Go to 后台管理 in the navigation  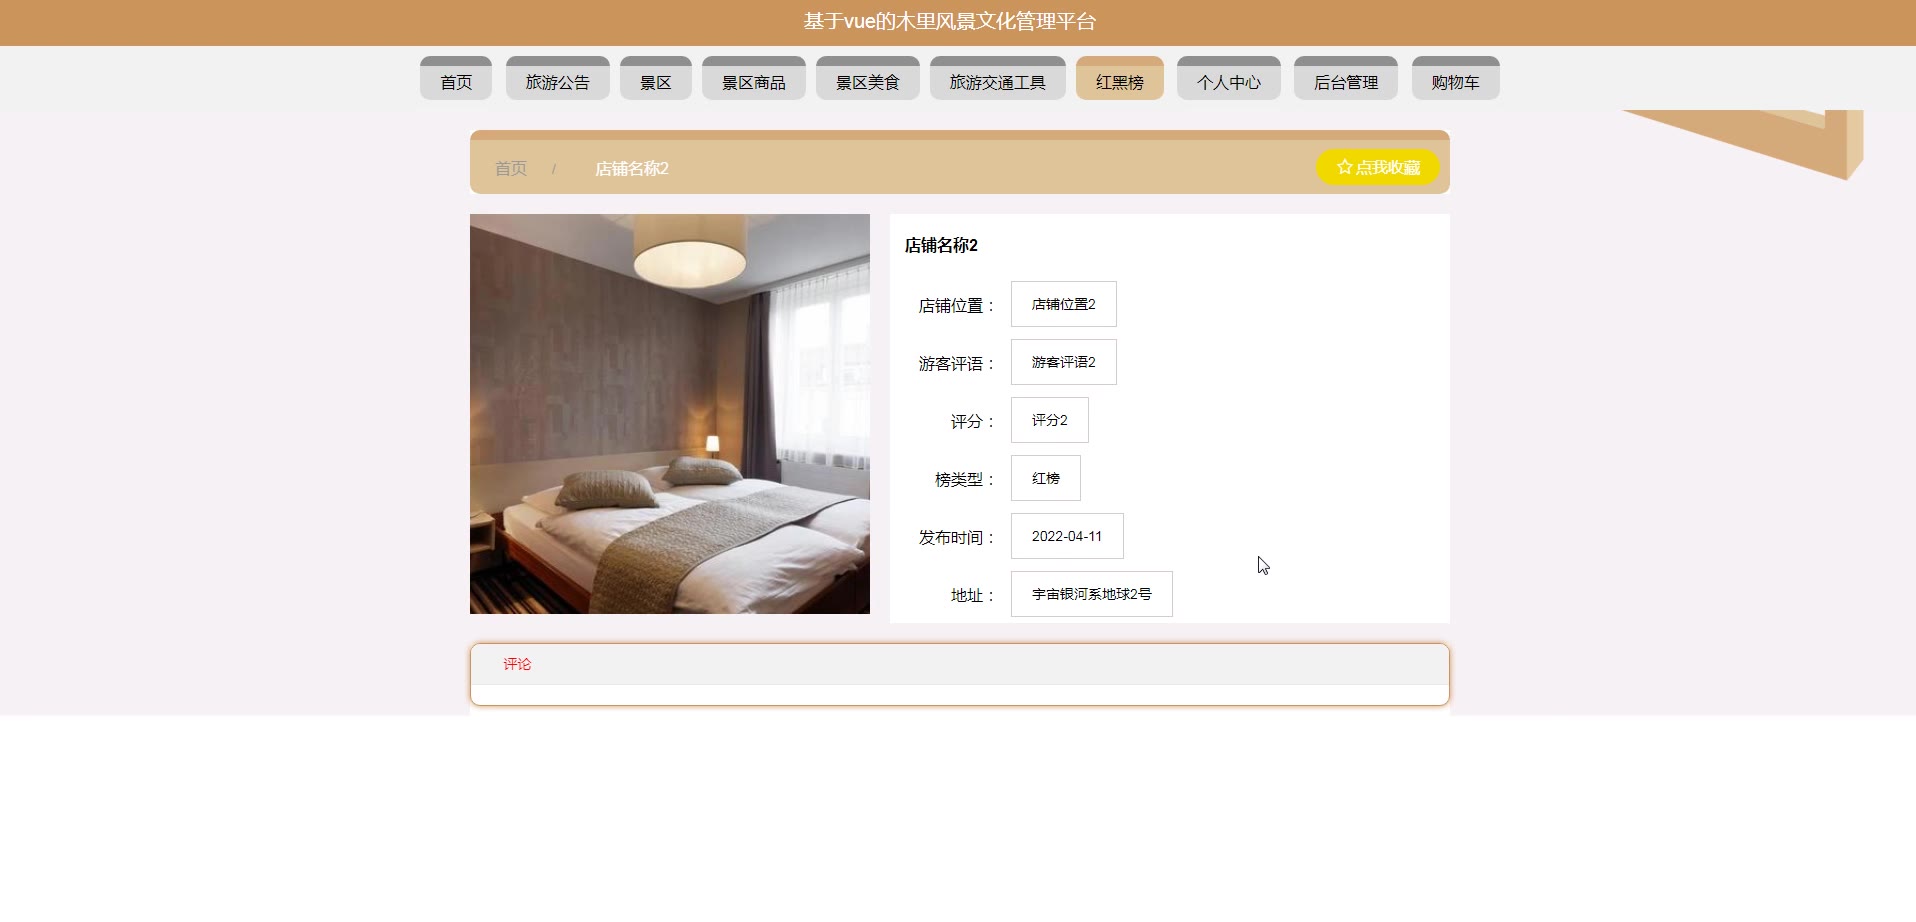coord(1345,79)
